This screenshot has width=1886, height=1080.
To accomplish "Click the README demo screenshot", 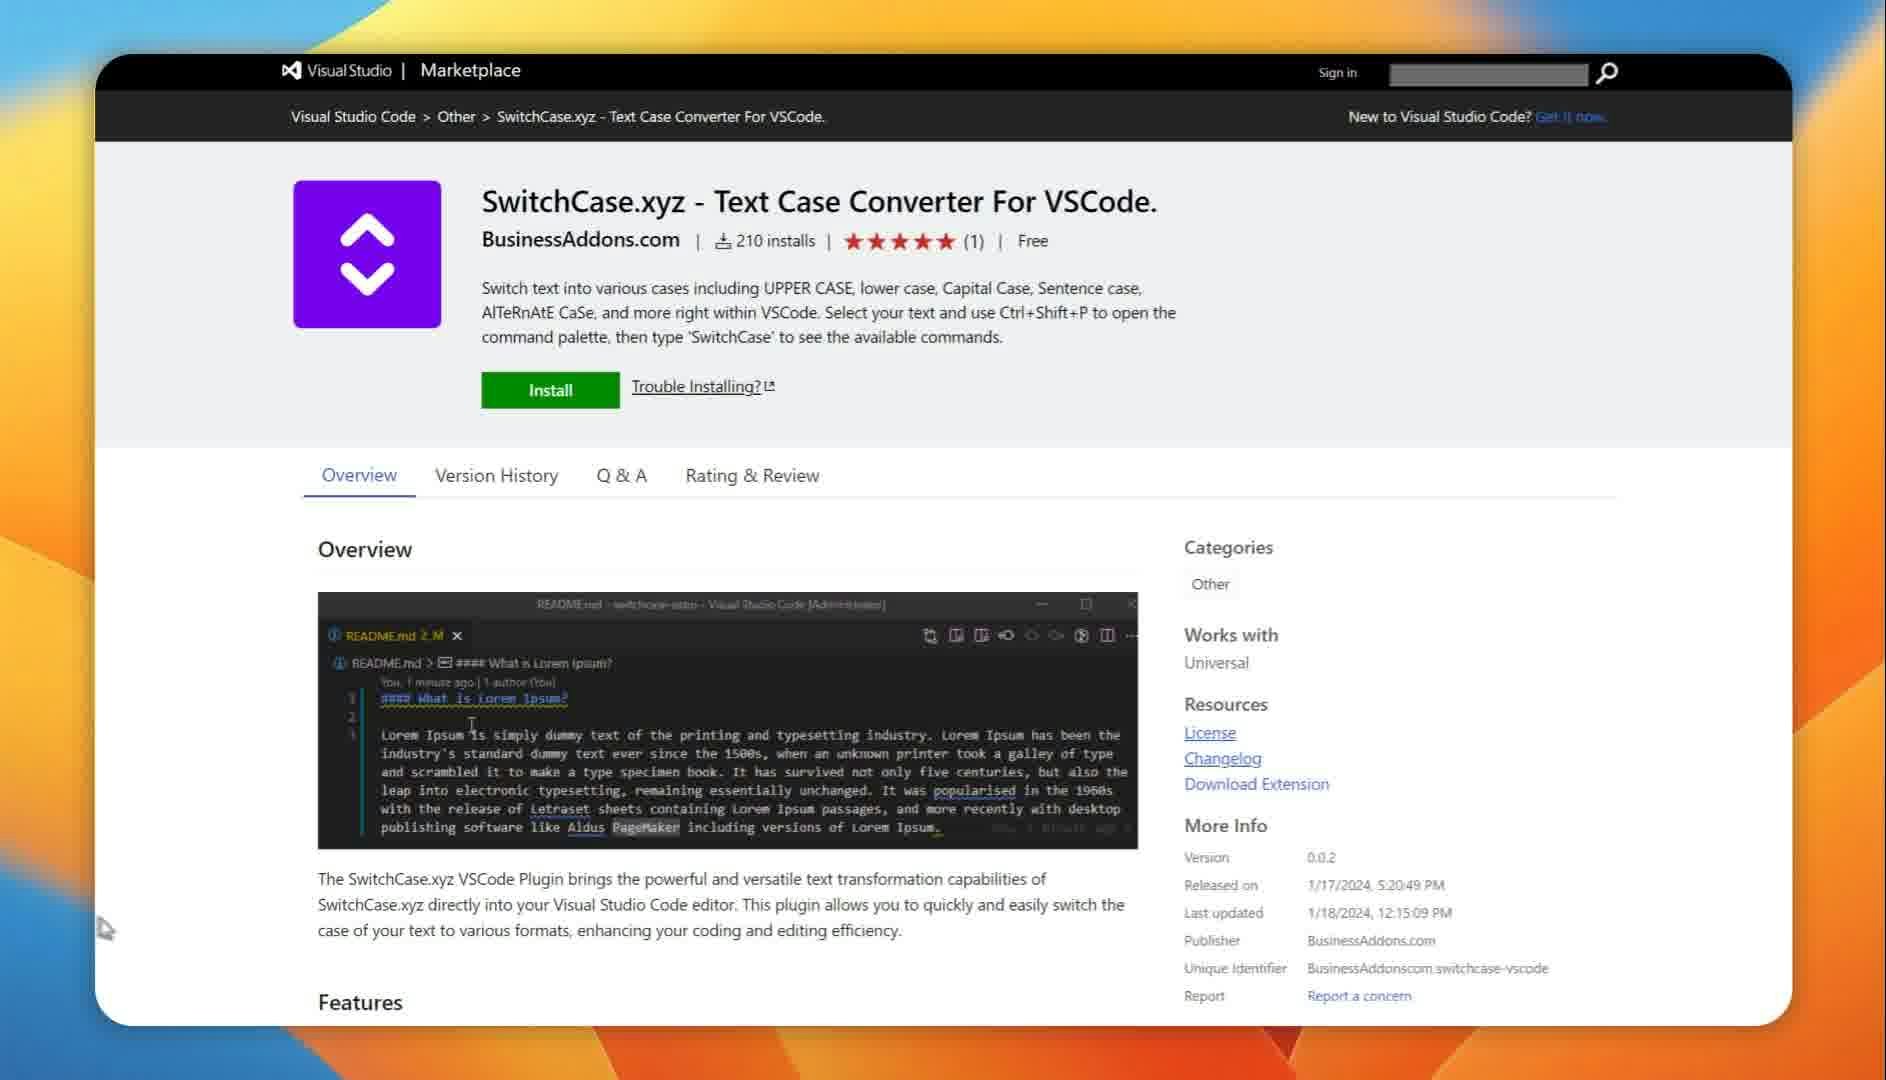I will 727,720.
